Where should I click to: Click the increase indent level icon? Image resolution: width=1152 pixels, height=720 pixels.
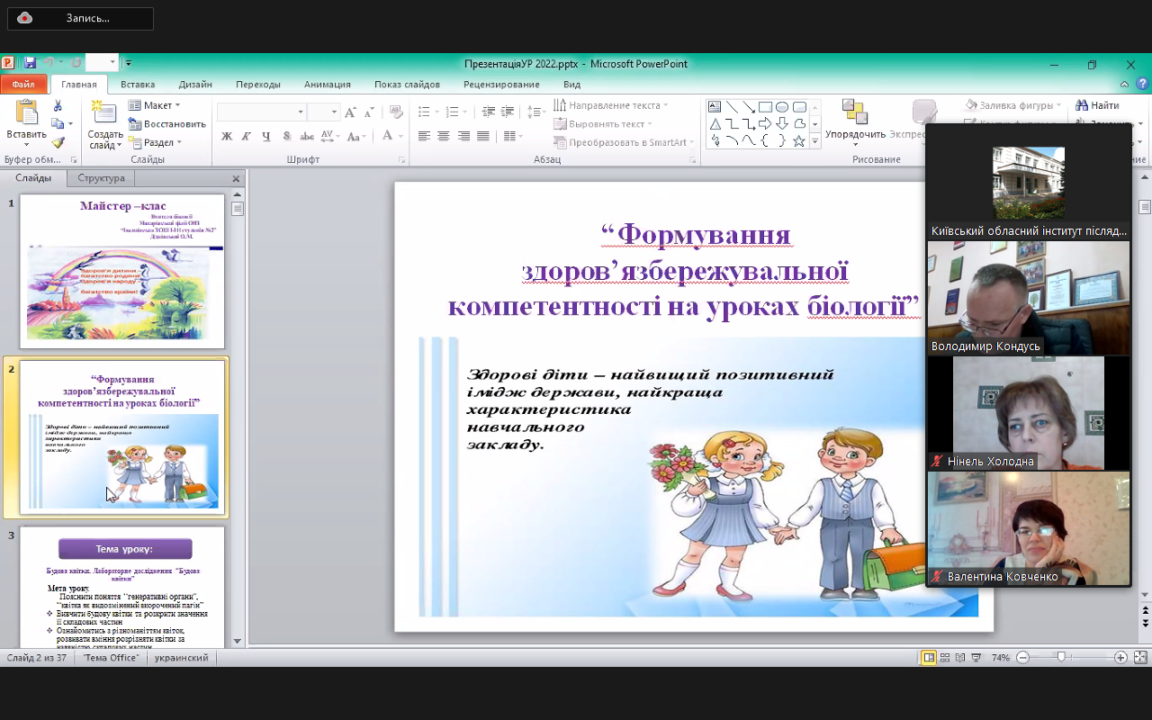tap(507, 112)
